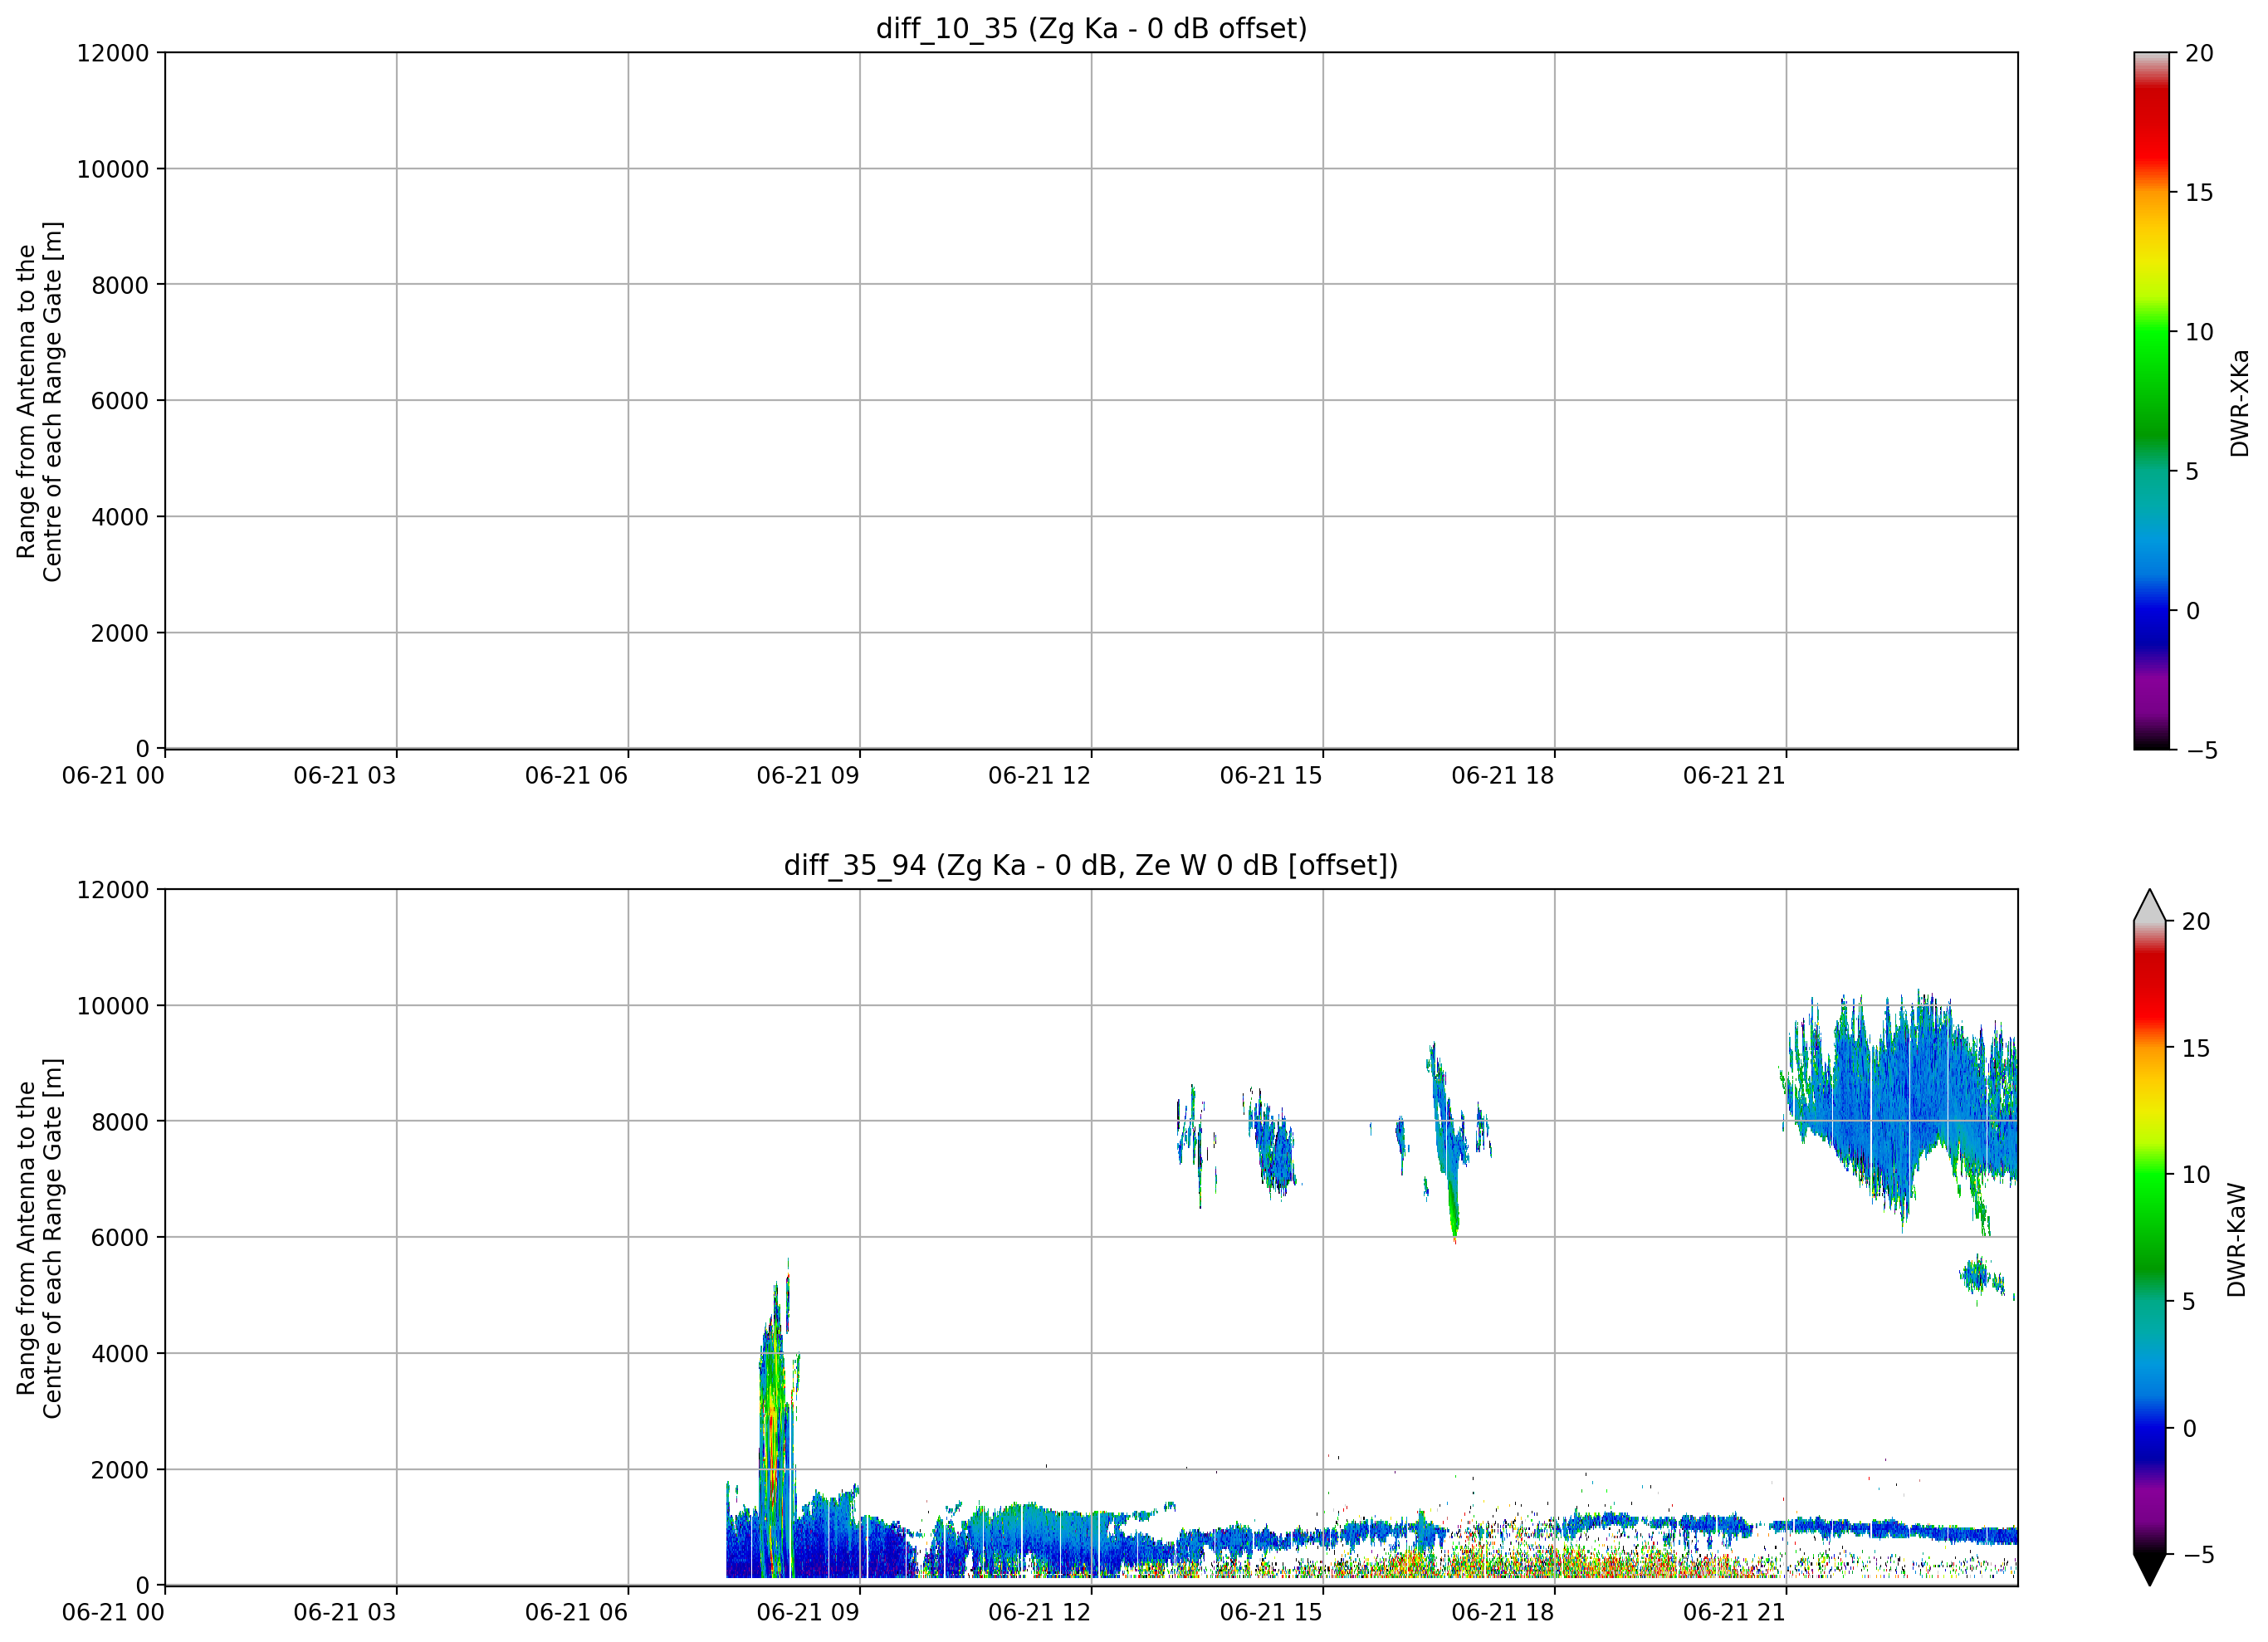Click tick label 10 on DWR-KaW colorbar
This screenshot has width=2268, height=1642.
pos(2195,1174)
